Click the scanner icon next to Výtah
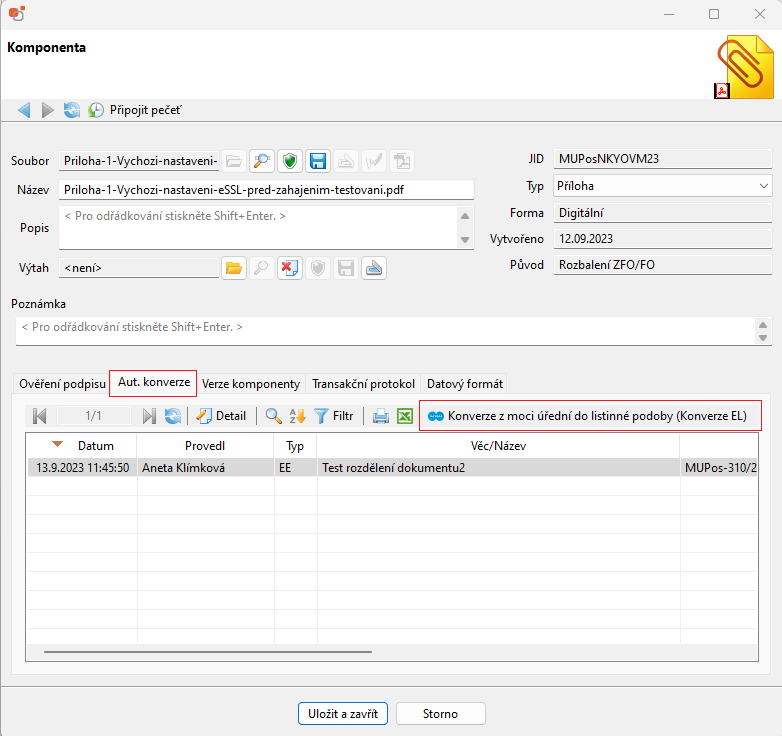This screenshot has width=782, height=736. click(374, 268)
